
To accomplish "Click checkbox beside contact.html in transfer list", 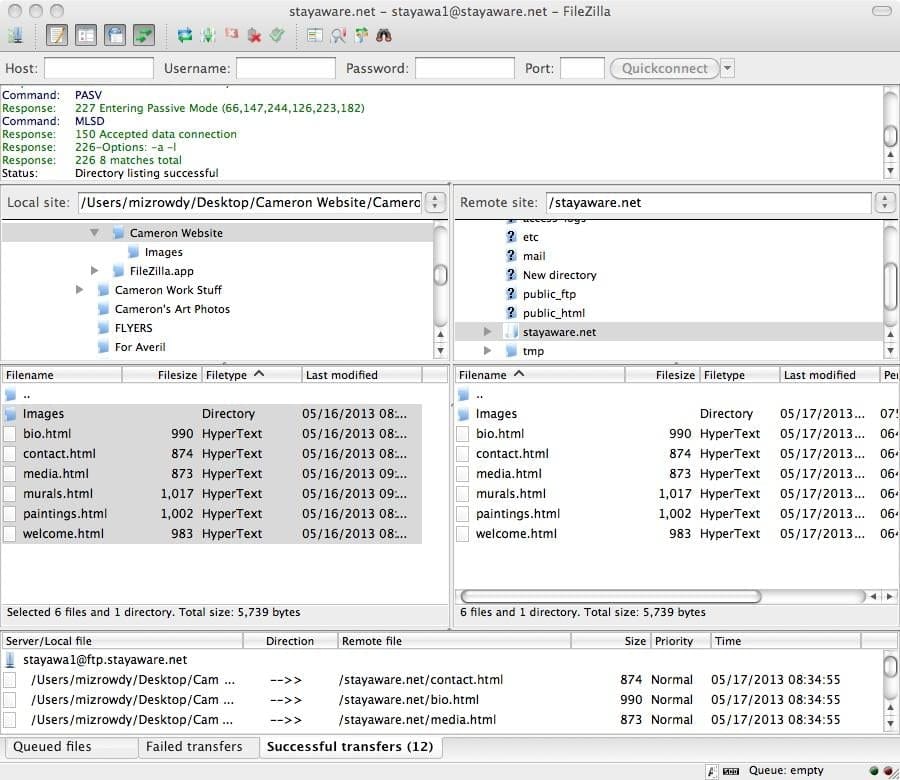I will point(10,680).
